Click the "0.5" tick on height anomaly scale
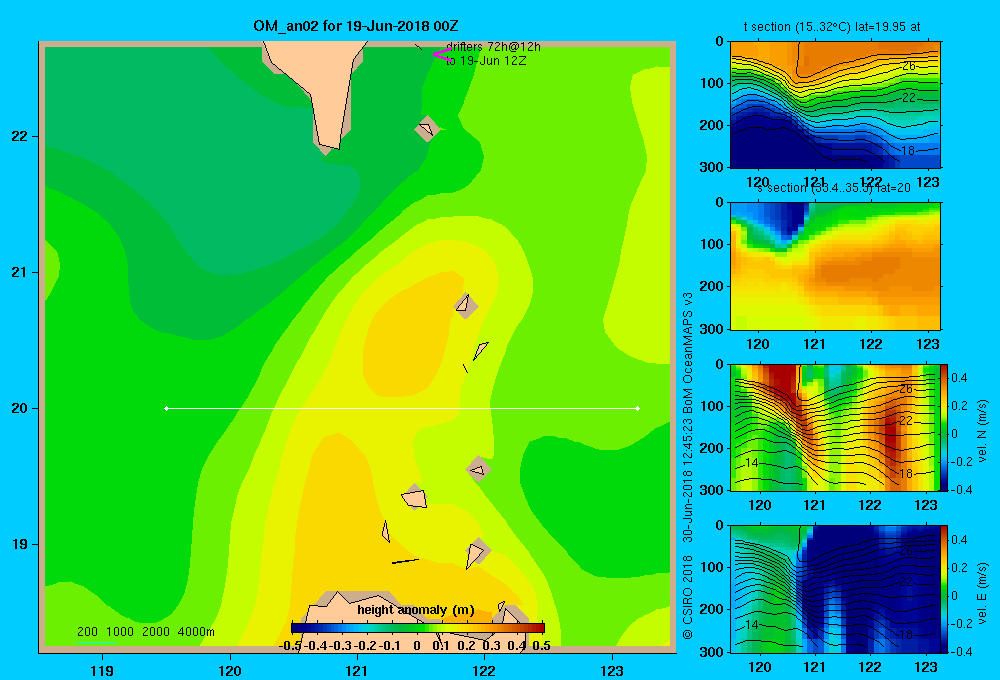The width and height of the screenshot is (1000, 680). 541,646
